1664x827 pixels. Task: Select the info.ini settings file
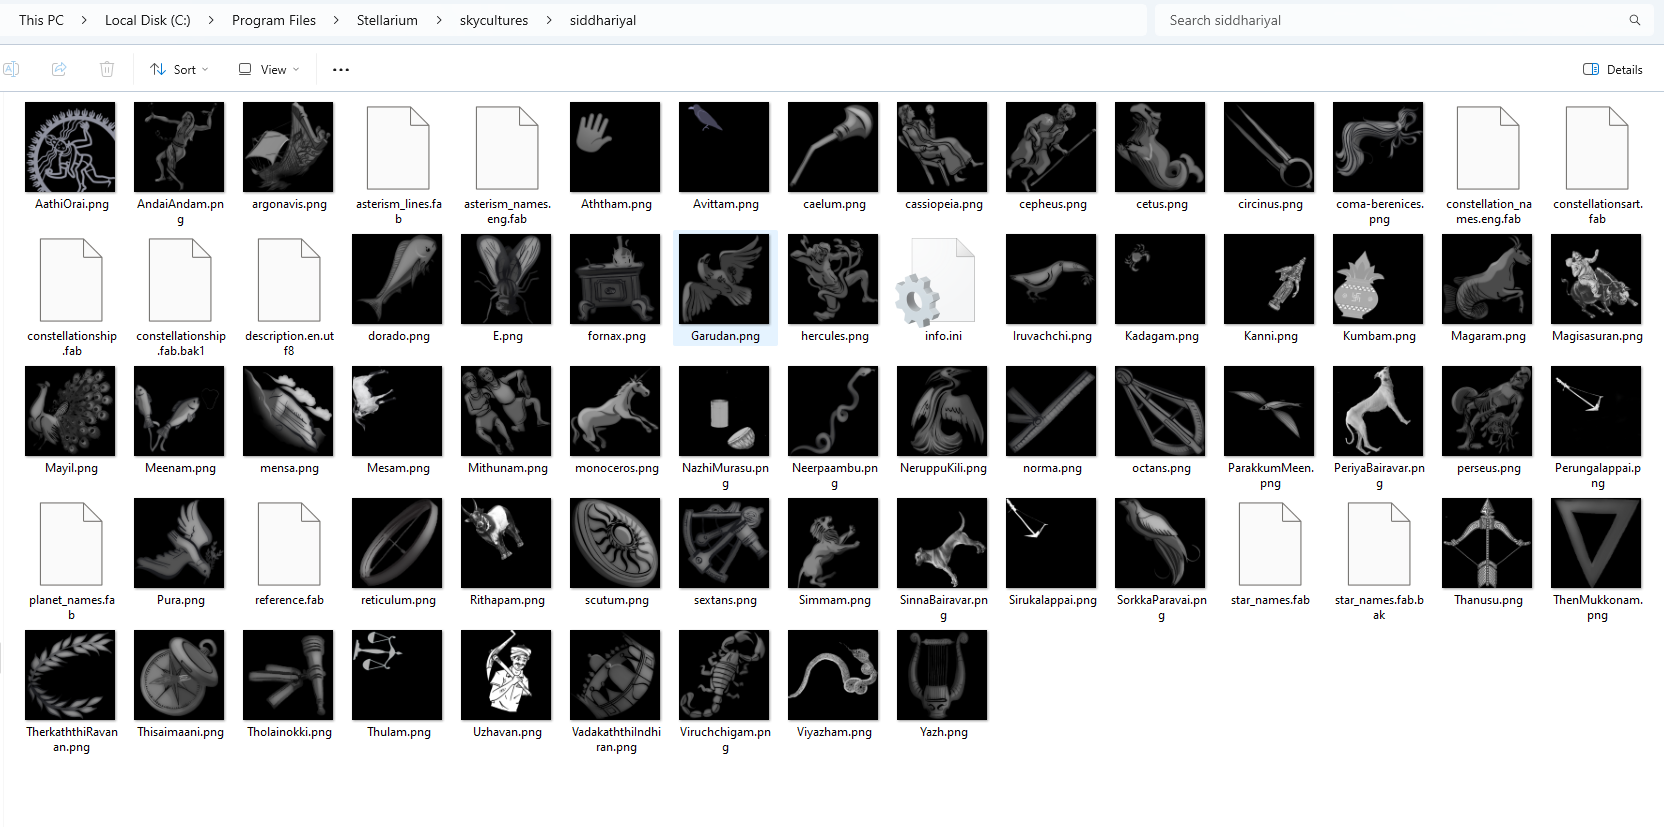(x=942, y=283)
